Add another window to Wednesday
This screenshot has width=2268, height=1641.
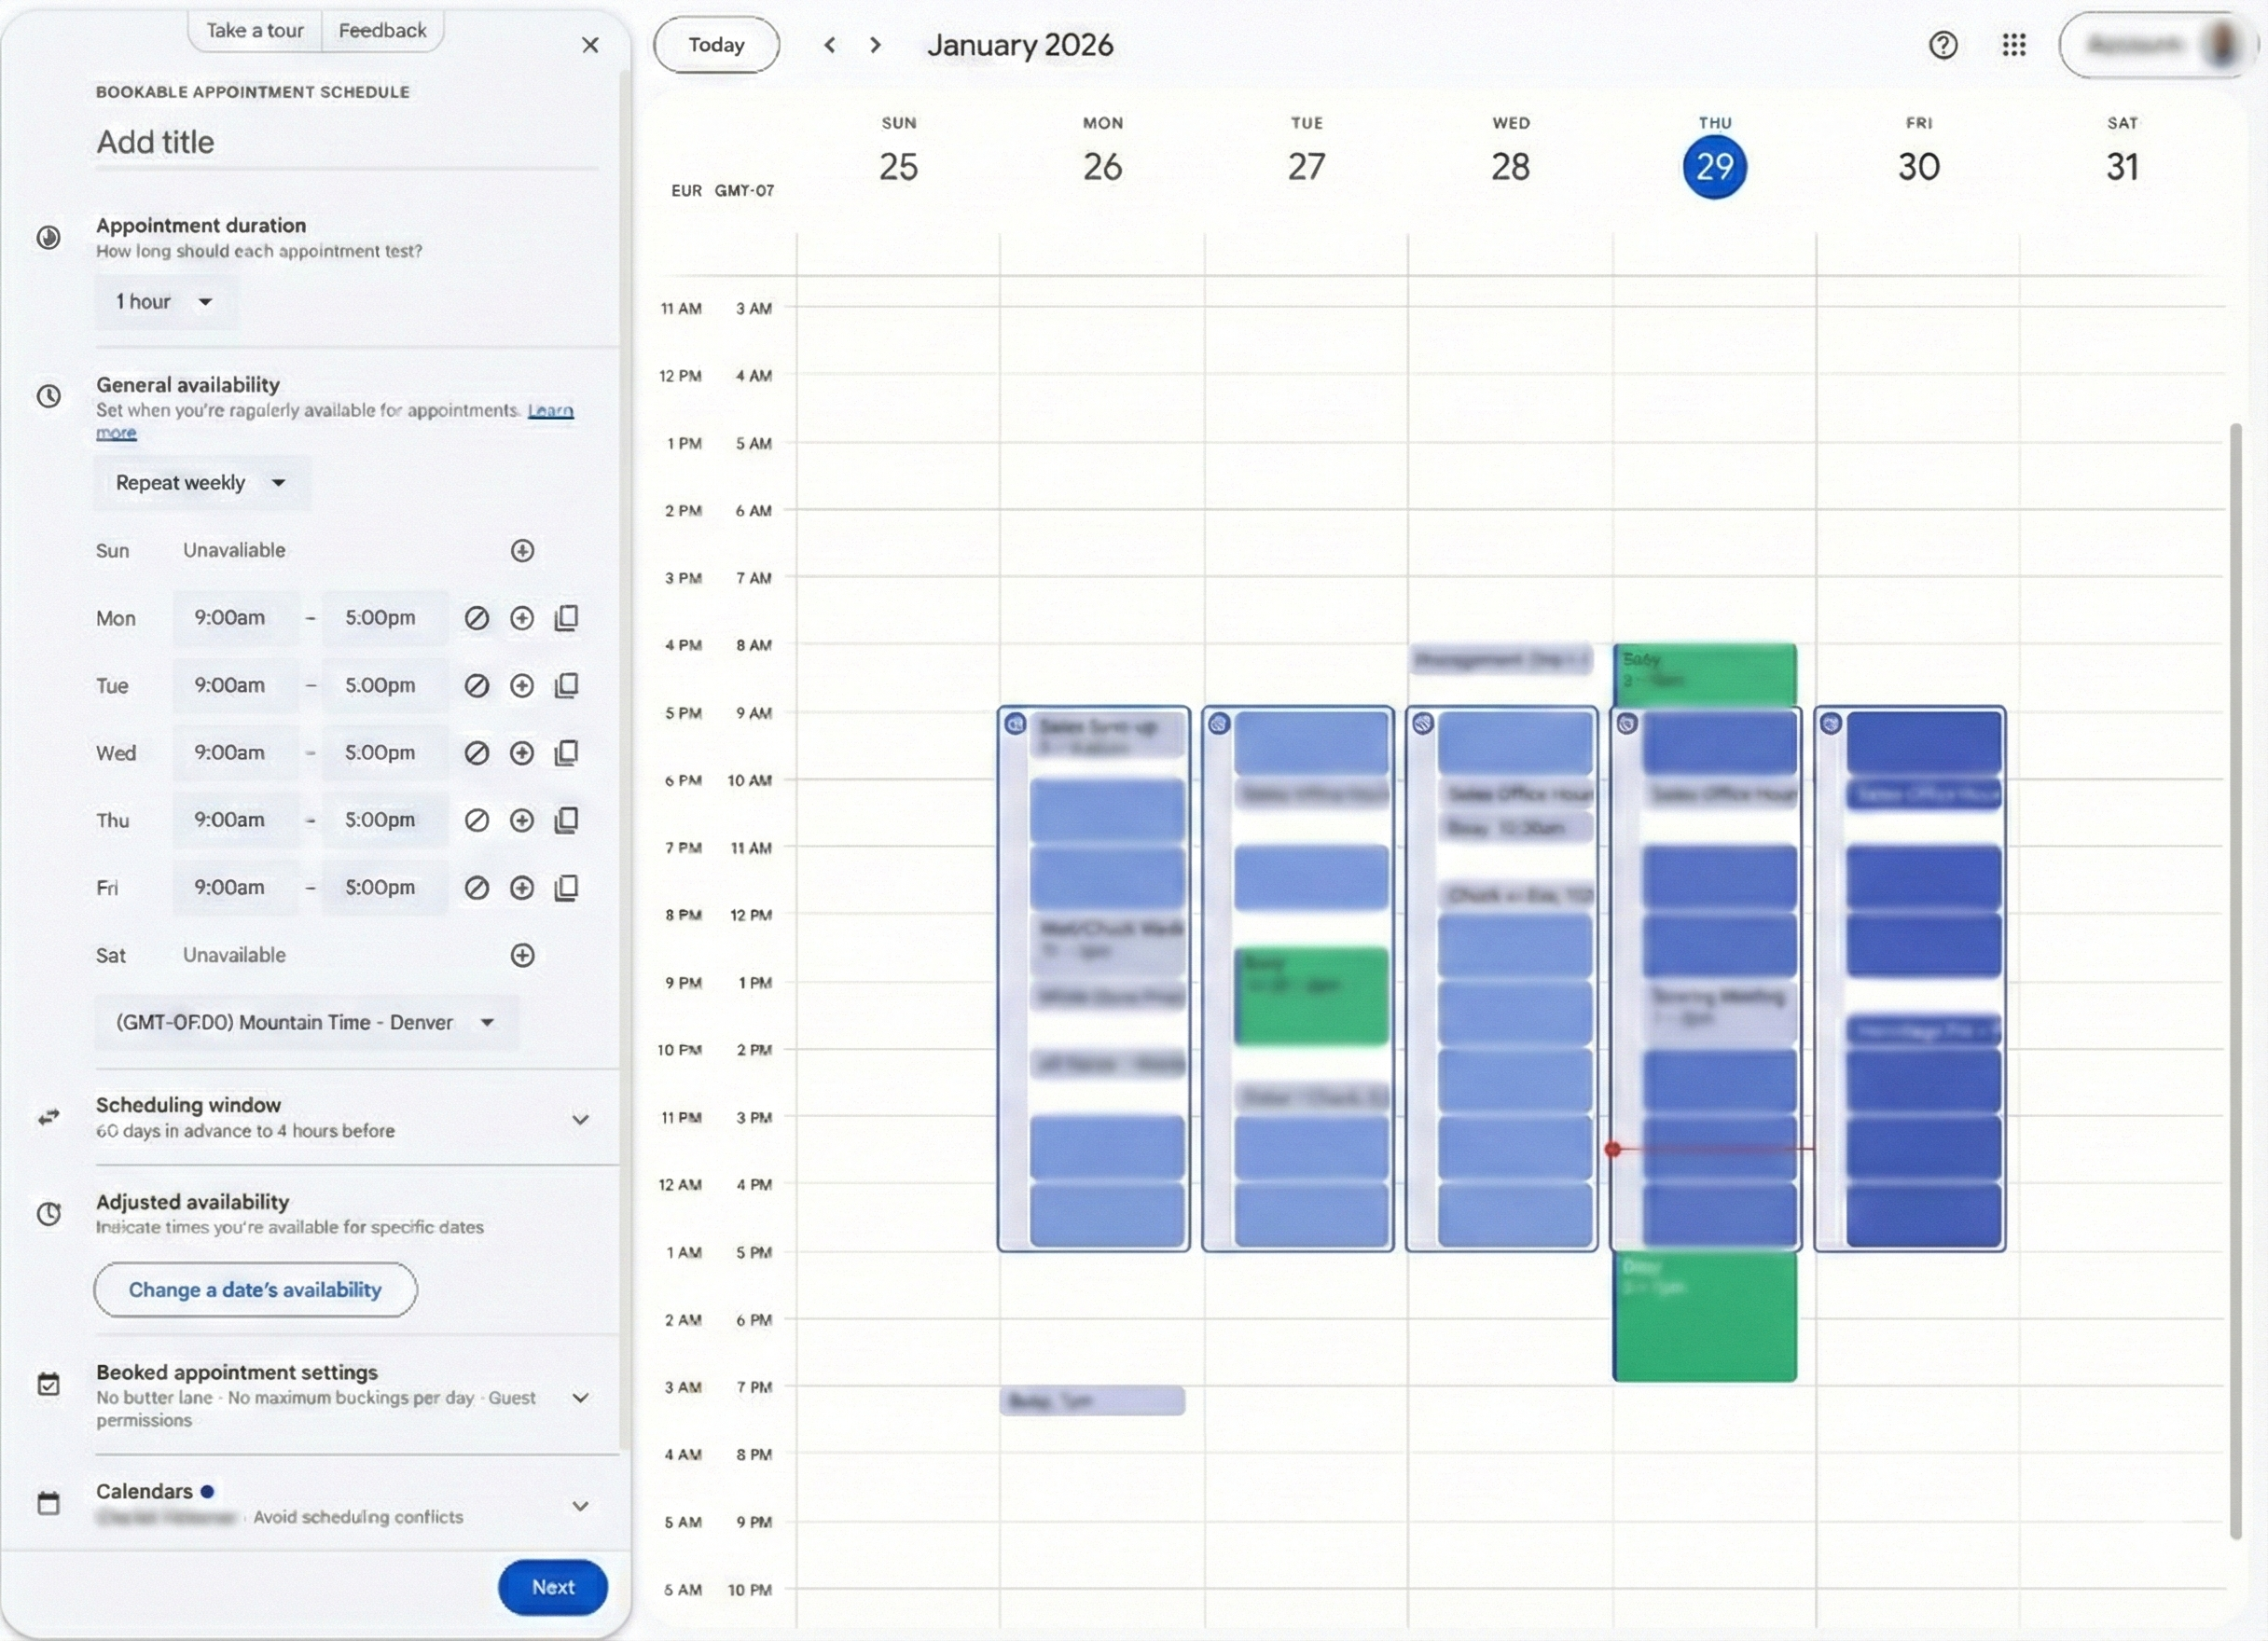(x=522, y=752)
